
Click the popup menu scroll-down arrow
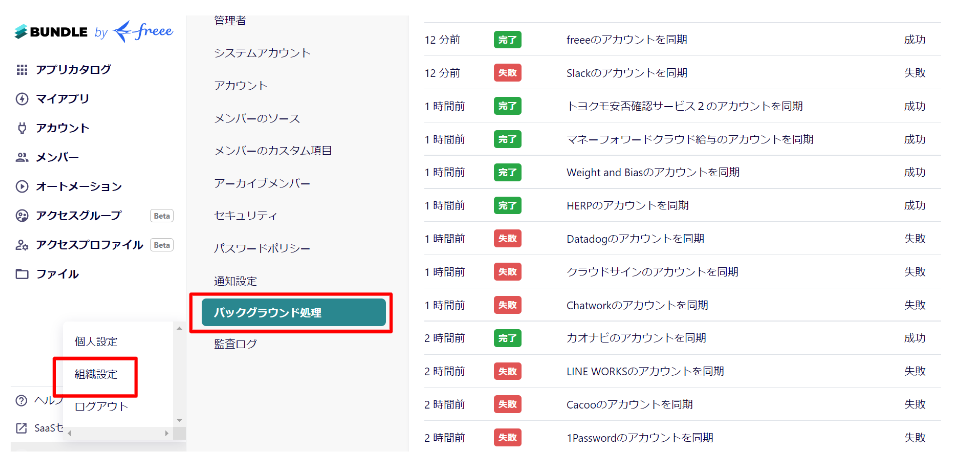pyautogui.click(x=179, y=421)
